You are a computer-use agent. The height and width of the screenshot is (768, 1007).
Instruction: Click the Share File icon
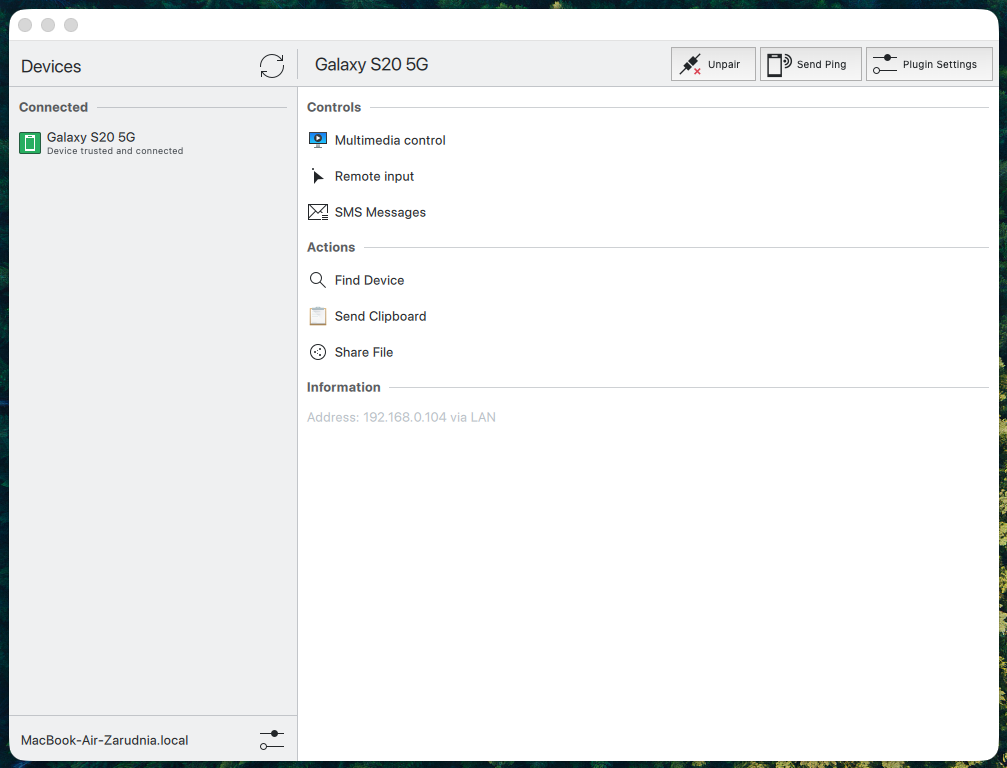(318, 352)
